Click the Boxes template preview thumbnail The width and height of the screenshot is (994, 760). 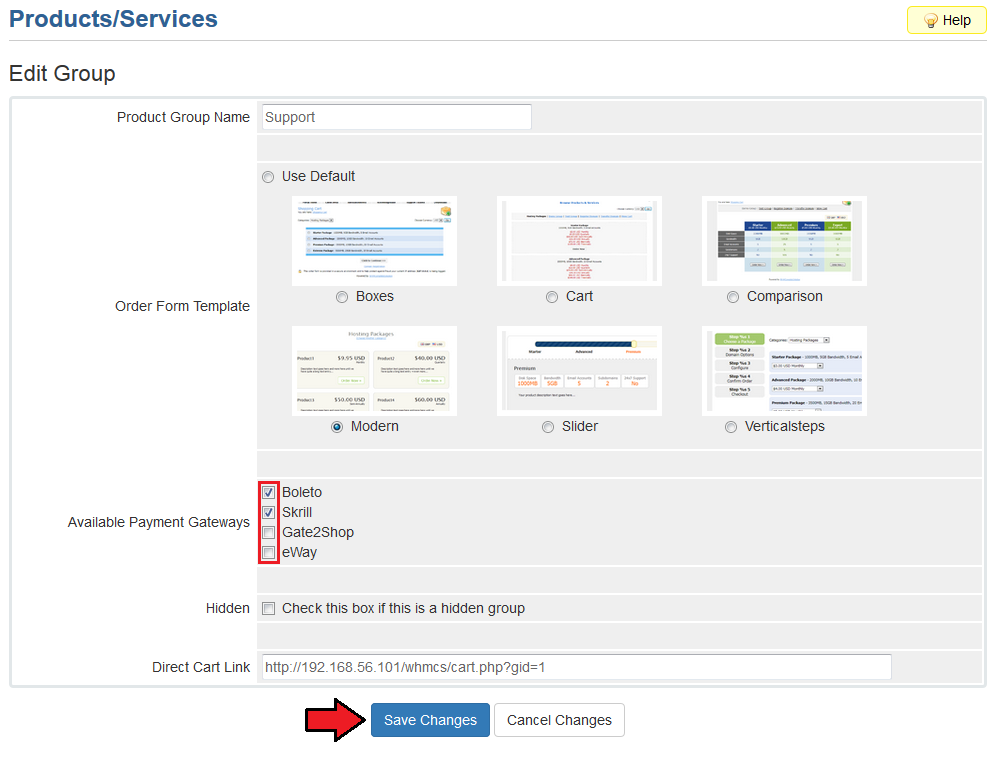coord(374,241)
